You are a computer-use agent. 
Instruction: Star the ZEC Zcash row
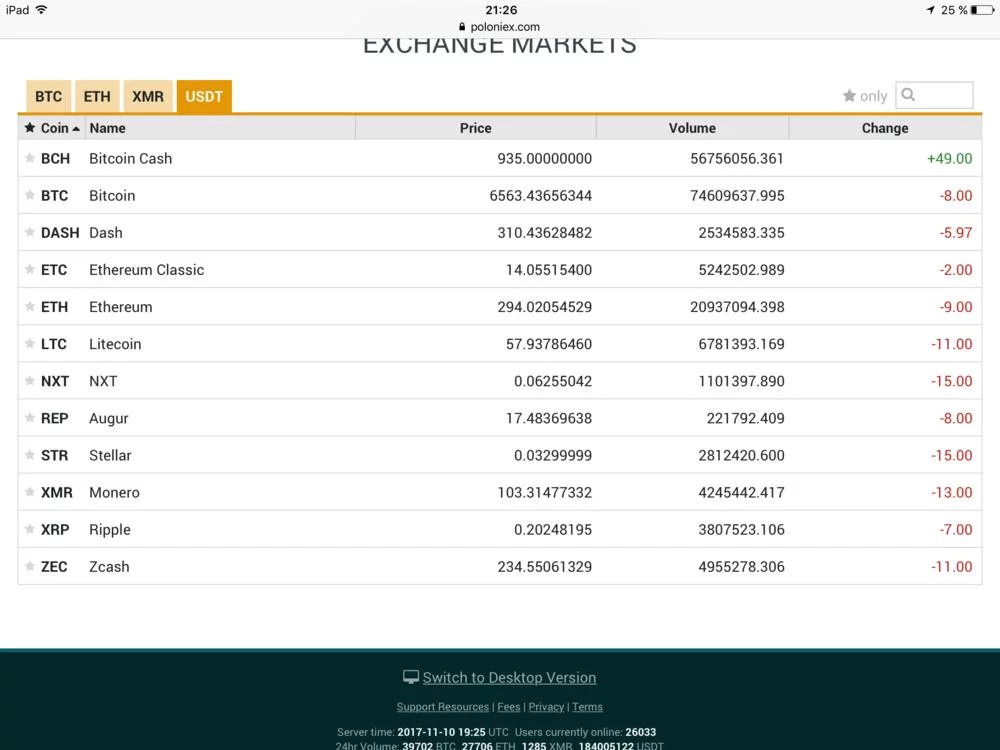tap(29, 566)
